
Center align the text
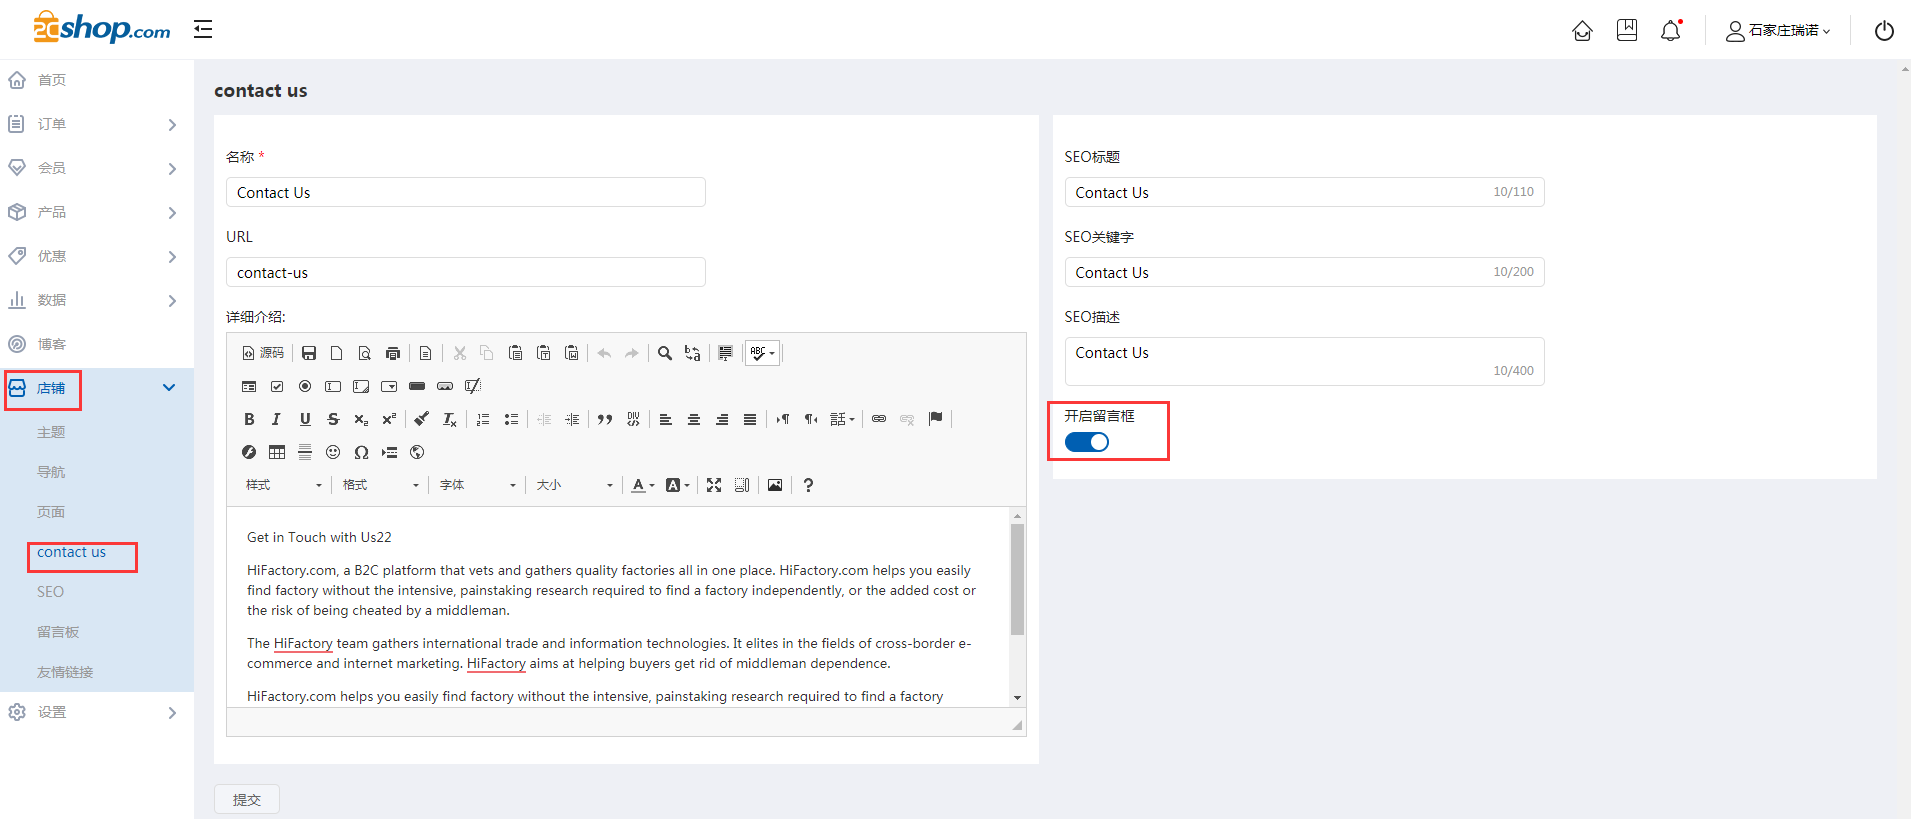click(x=693, y=419)
